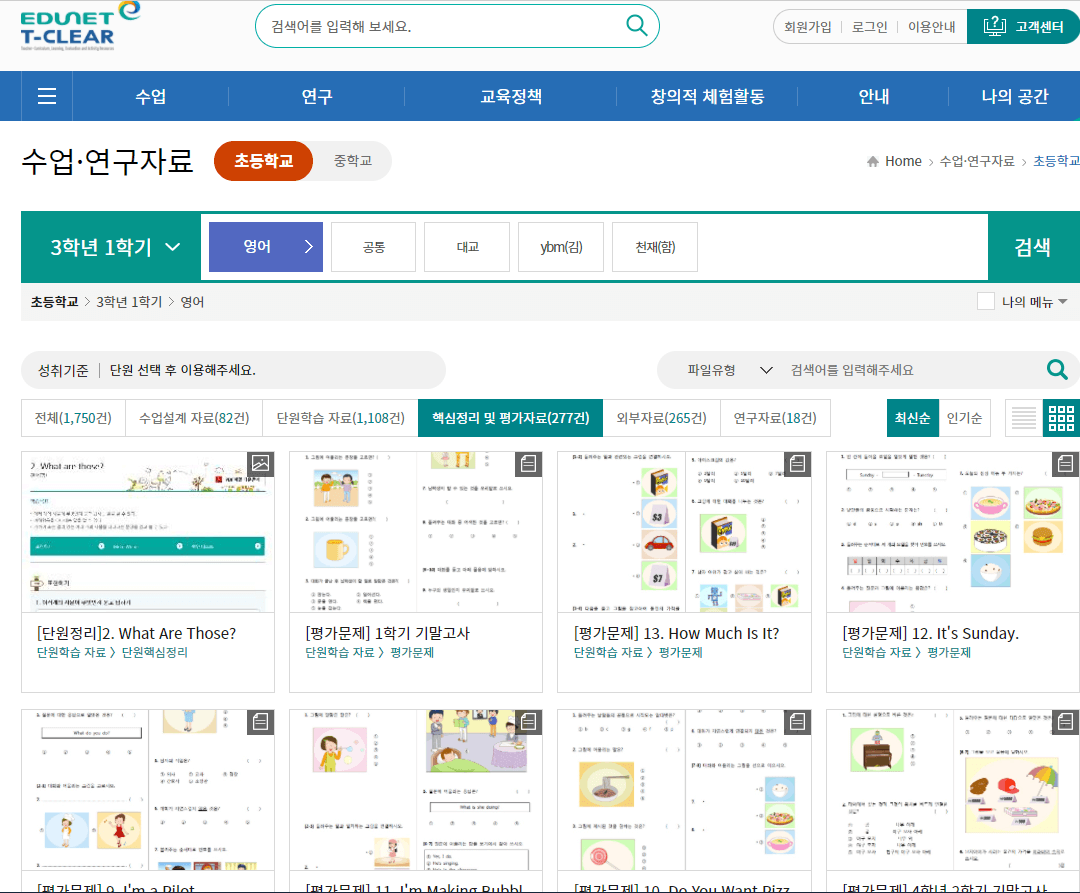This screenshot has height=893, width=1080.
Task: Open the 나의 공간 menu
Action: coord(1015,96)
